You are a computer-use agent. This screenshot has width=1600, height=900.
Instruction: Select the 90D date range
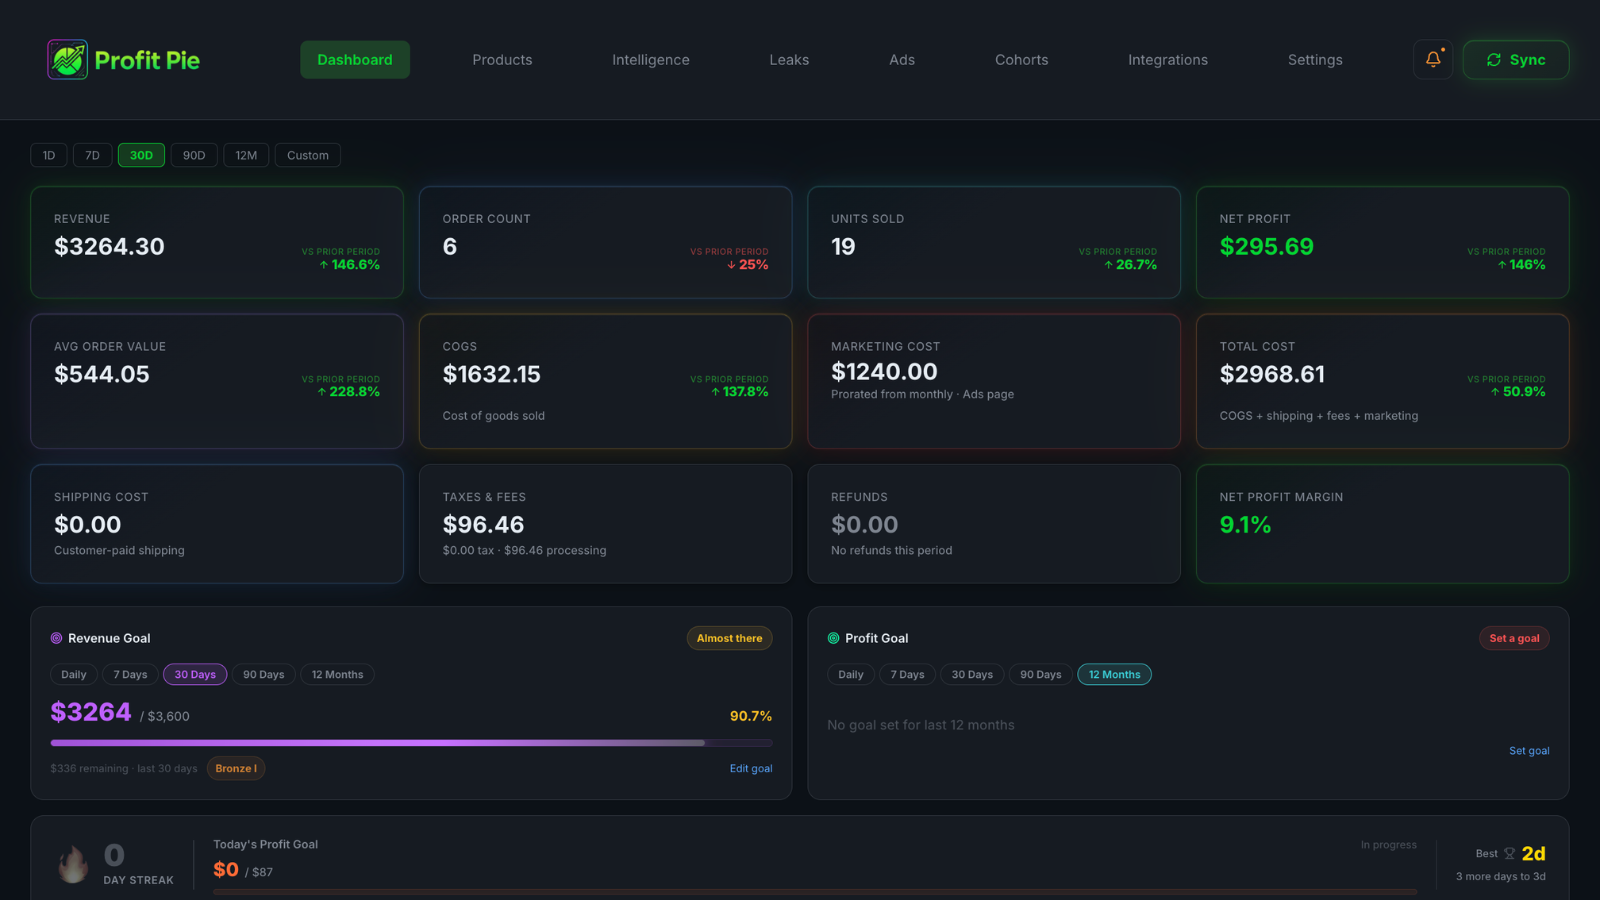click(194, 155)
